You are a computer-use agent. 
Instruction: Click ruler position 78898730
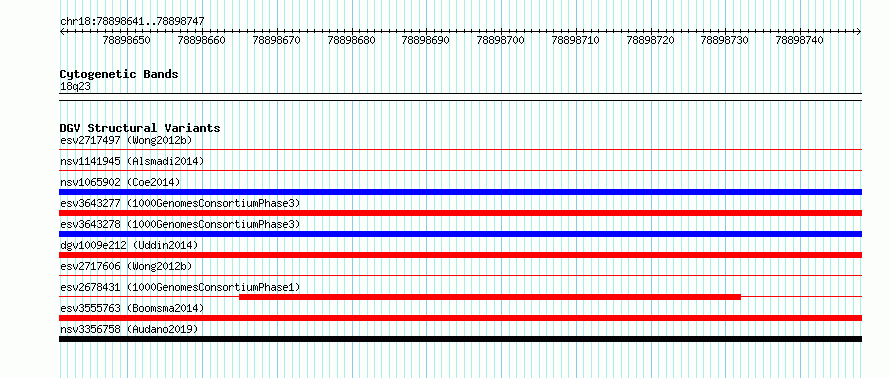point(725,40)
